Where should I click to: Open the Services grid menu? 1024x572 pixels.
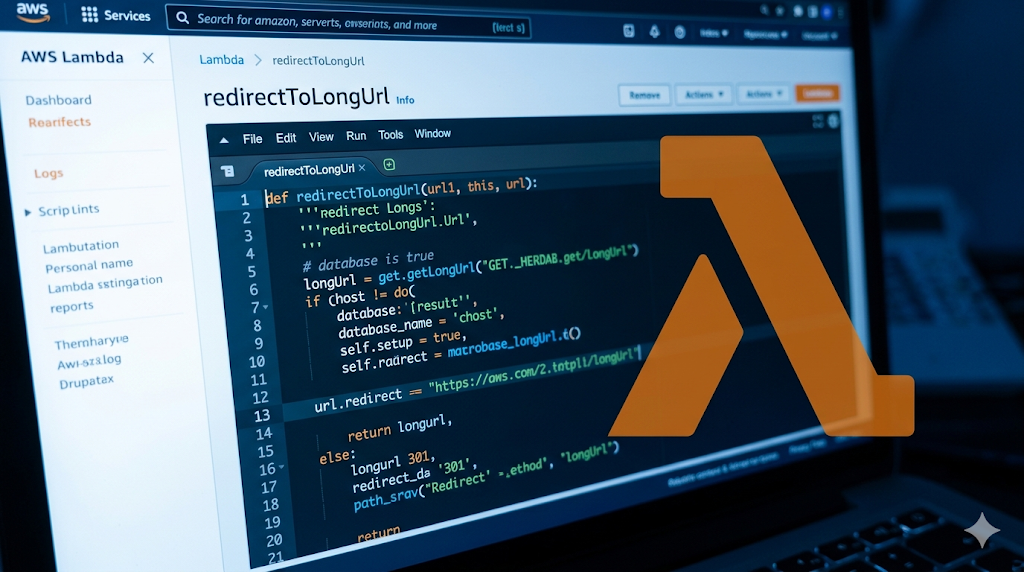click(x=116, y=15)
